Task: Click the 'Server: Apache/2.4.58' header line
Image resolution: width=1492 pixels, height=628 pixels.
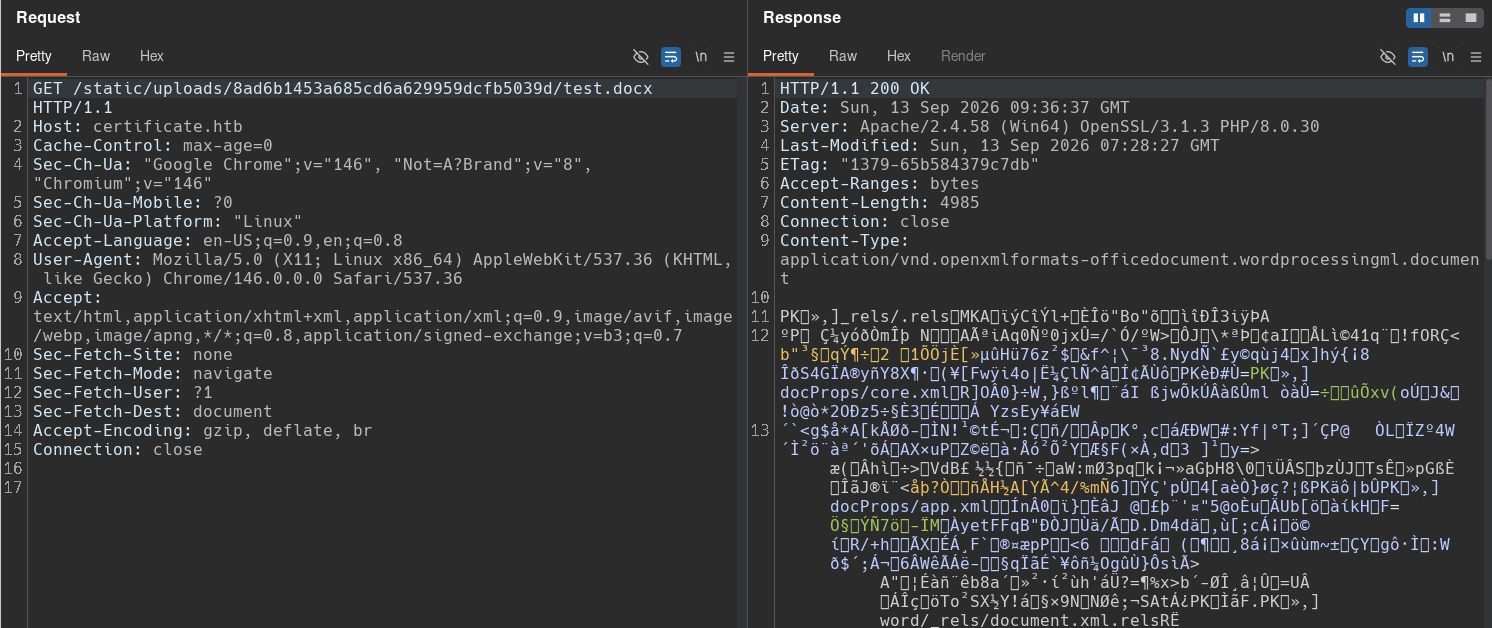Action: click(1050, 127)
